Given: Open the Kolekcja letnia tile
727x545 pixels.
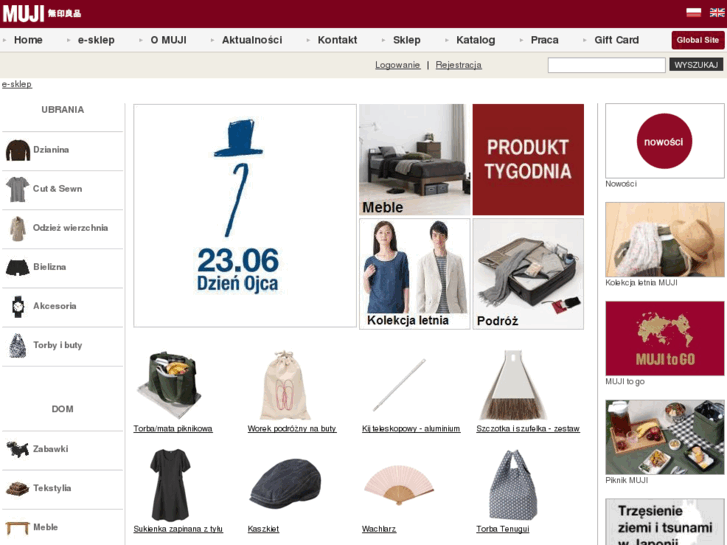Looking at the screenshot, I should (x=415, y=274).
